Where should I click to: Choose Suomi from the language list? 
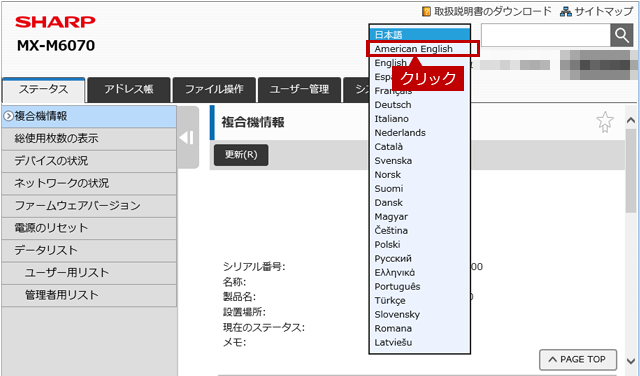coord(420,189)
